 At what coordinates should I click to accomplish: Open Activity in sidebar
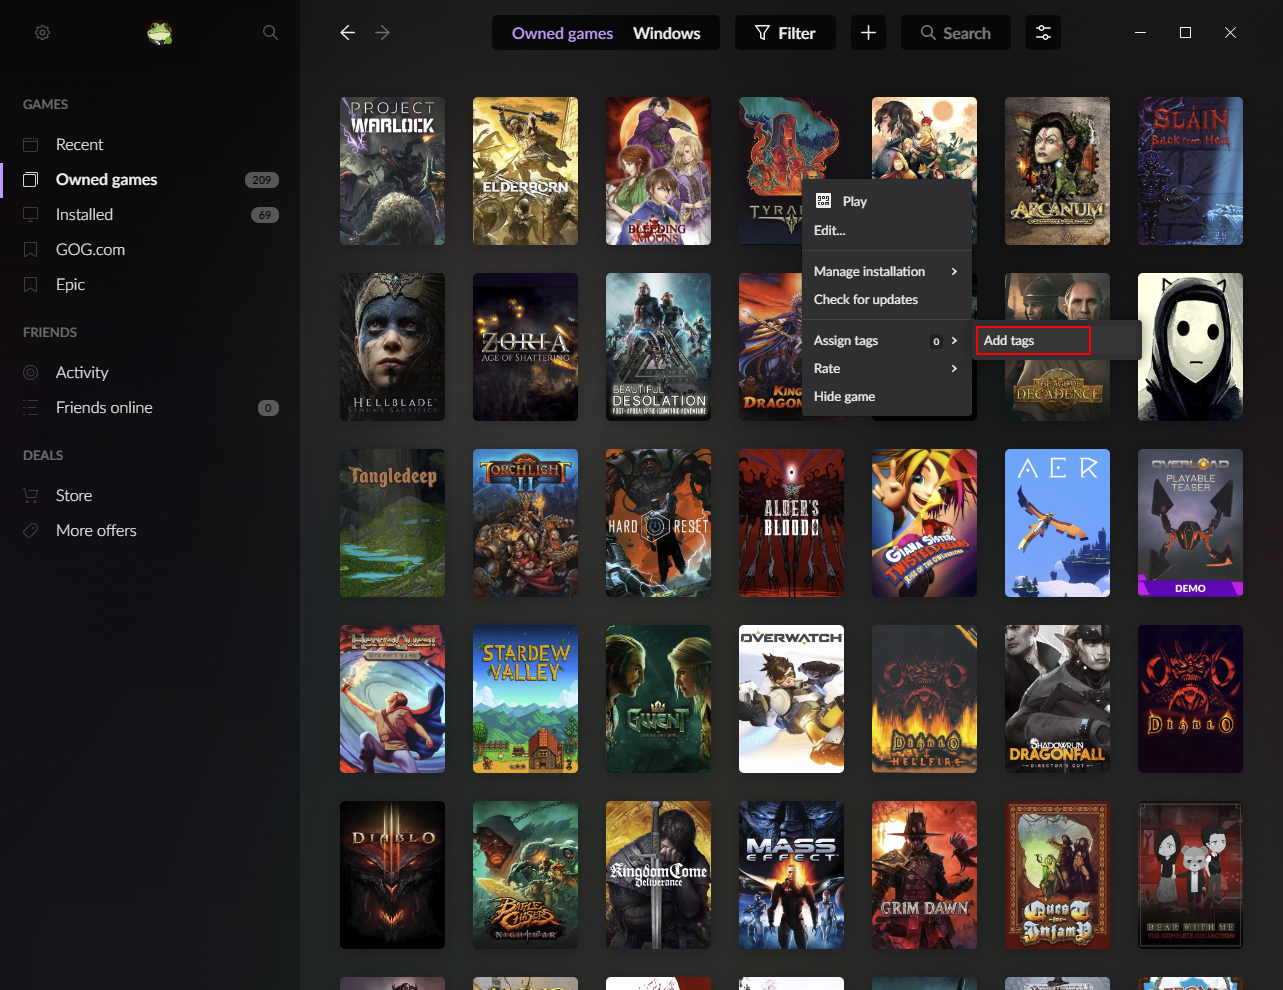(82, 373)
